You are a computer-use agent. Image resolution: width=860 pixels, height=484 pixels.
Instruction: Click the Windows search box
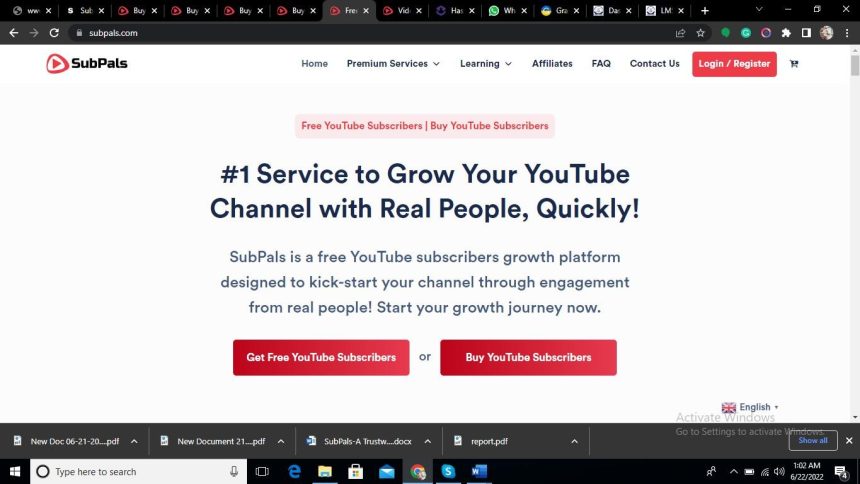[138, 471]
